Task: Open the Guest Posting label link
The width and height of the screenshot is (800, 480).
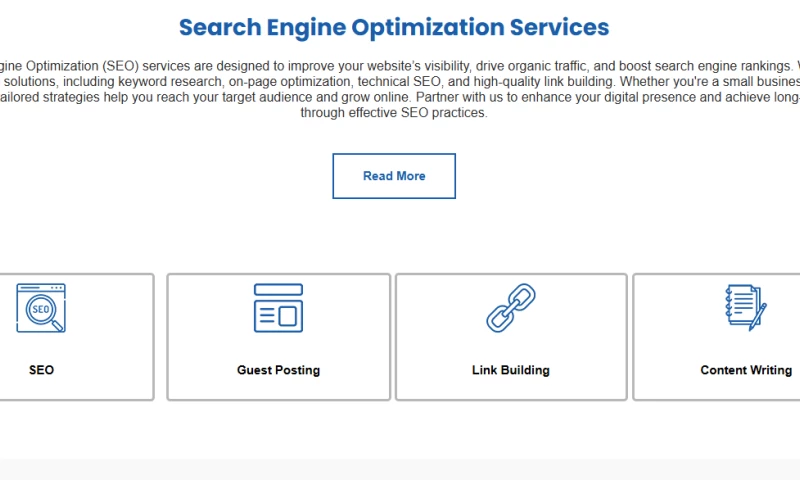Action: coord(278,370)
